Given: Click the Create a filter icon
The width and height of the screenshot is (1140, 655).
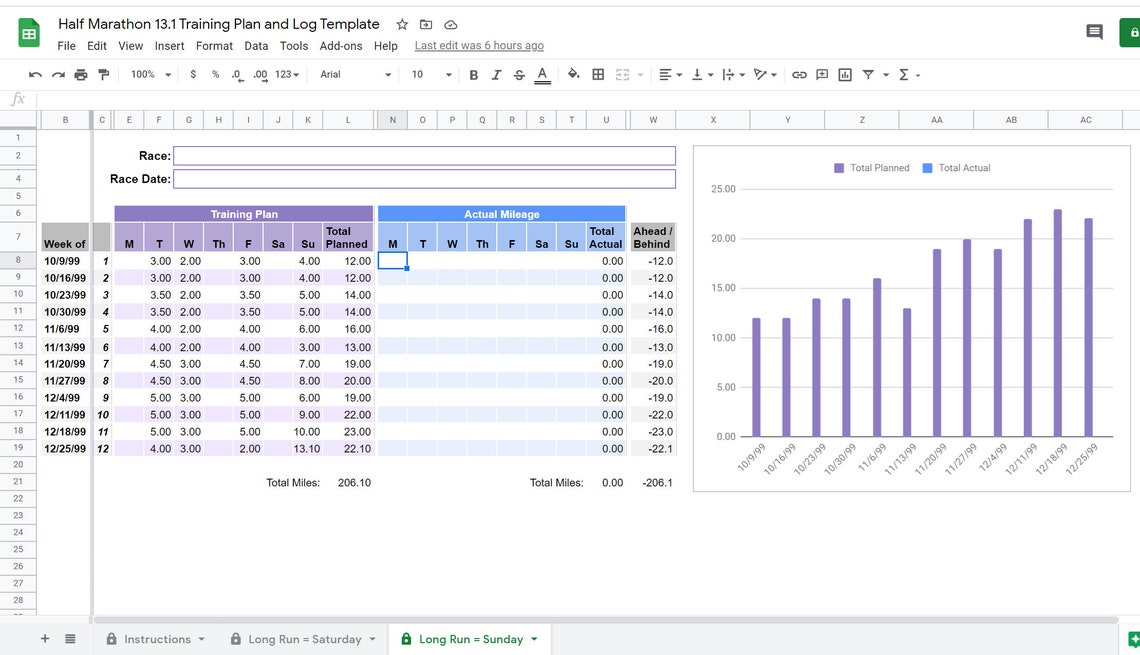Looking at the screenshot, I should tap(869, 74).
